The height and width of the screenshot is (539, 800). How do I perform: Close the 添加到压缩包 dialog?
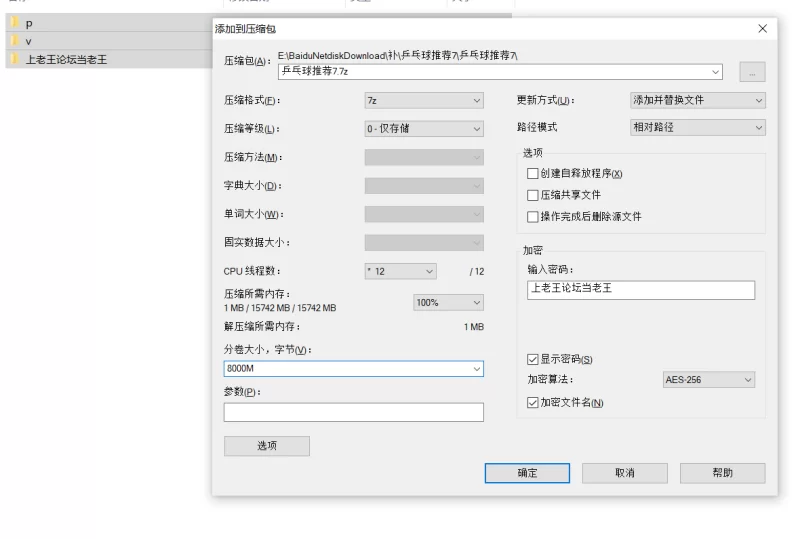coord(762,29)
